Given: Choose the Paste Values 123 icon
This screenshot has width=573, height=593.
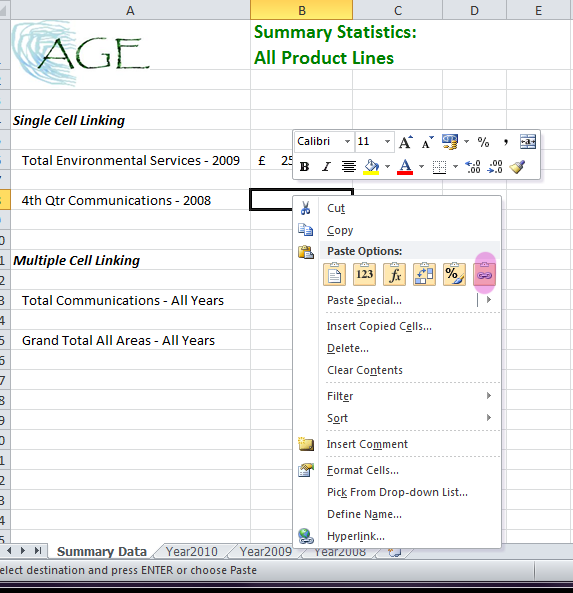Looking at the screenshot, I should [x=364, y=274].
